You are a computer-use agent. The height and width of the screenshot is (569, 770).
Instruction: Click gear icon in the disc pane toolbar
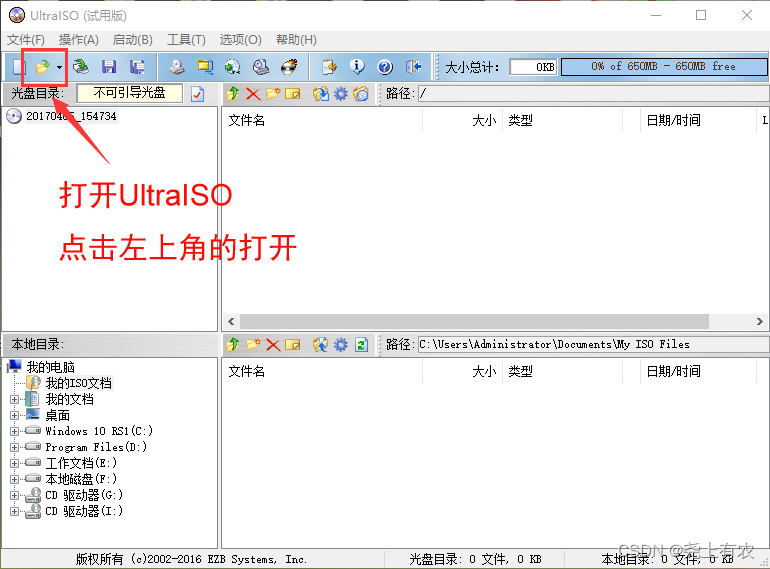point(340,93)
